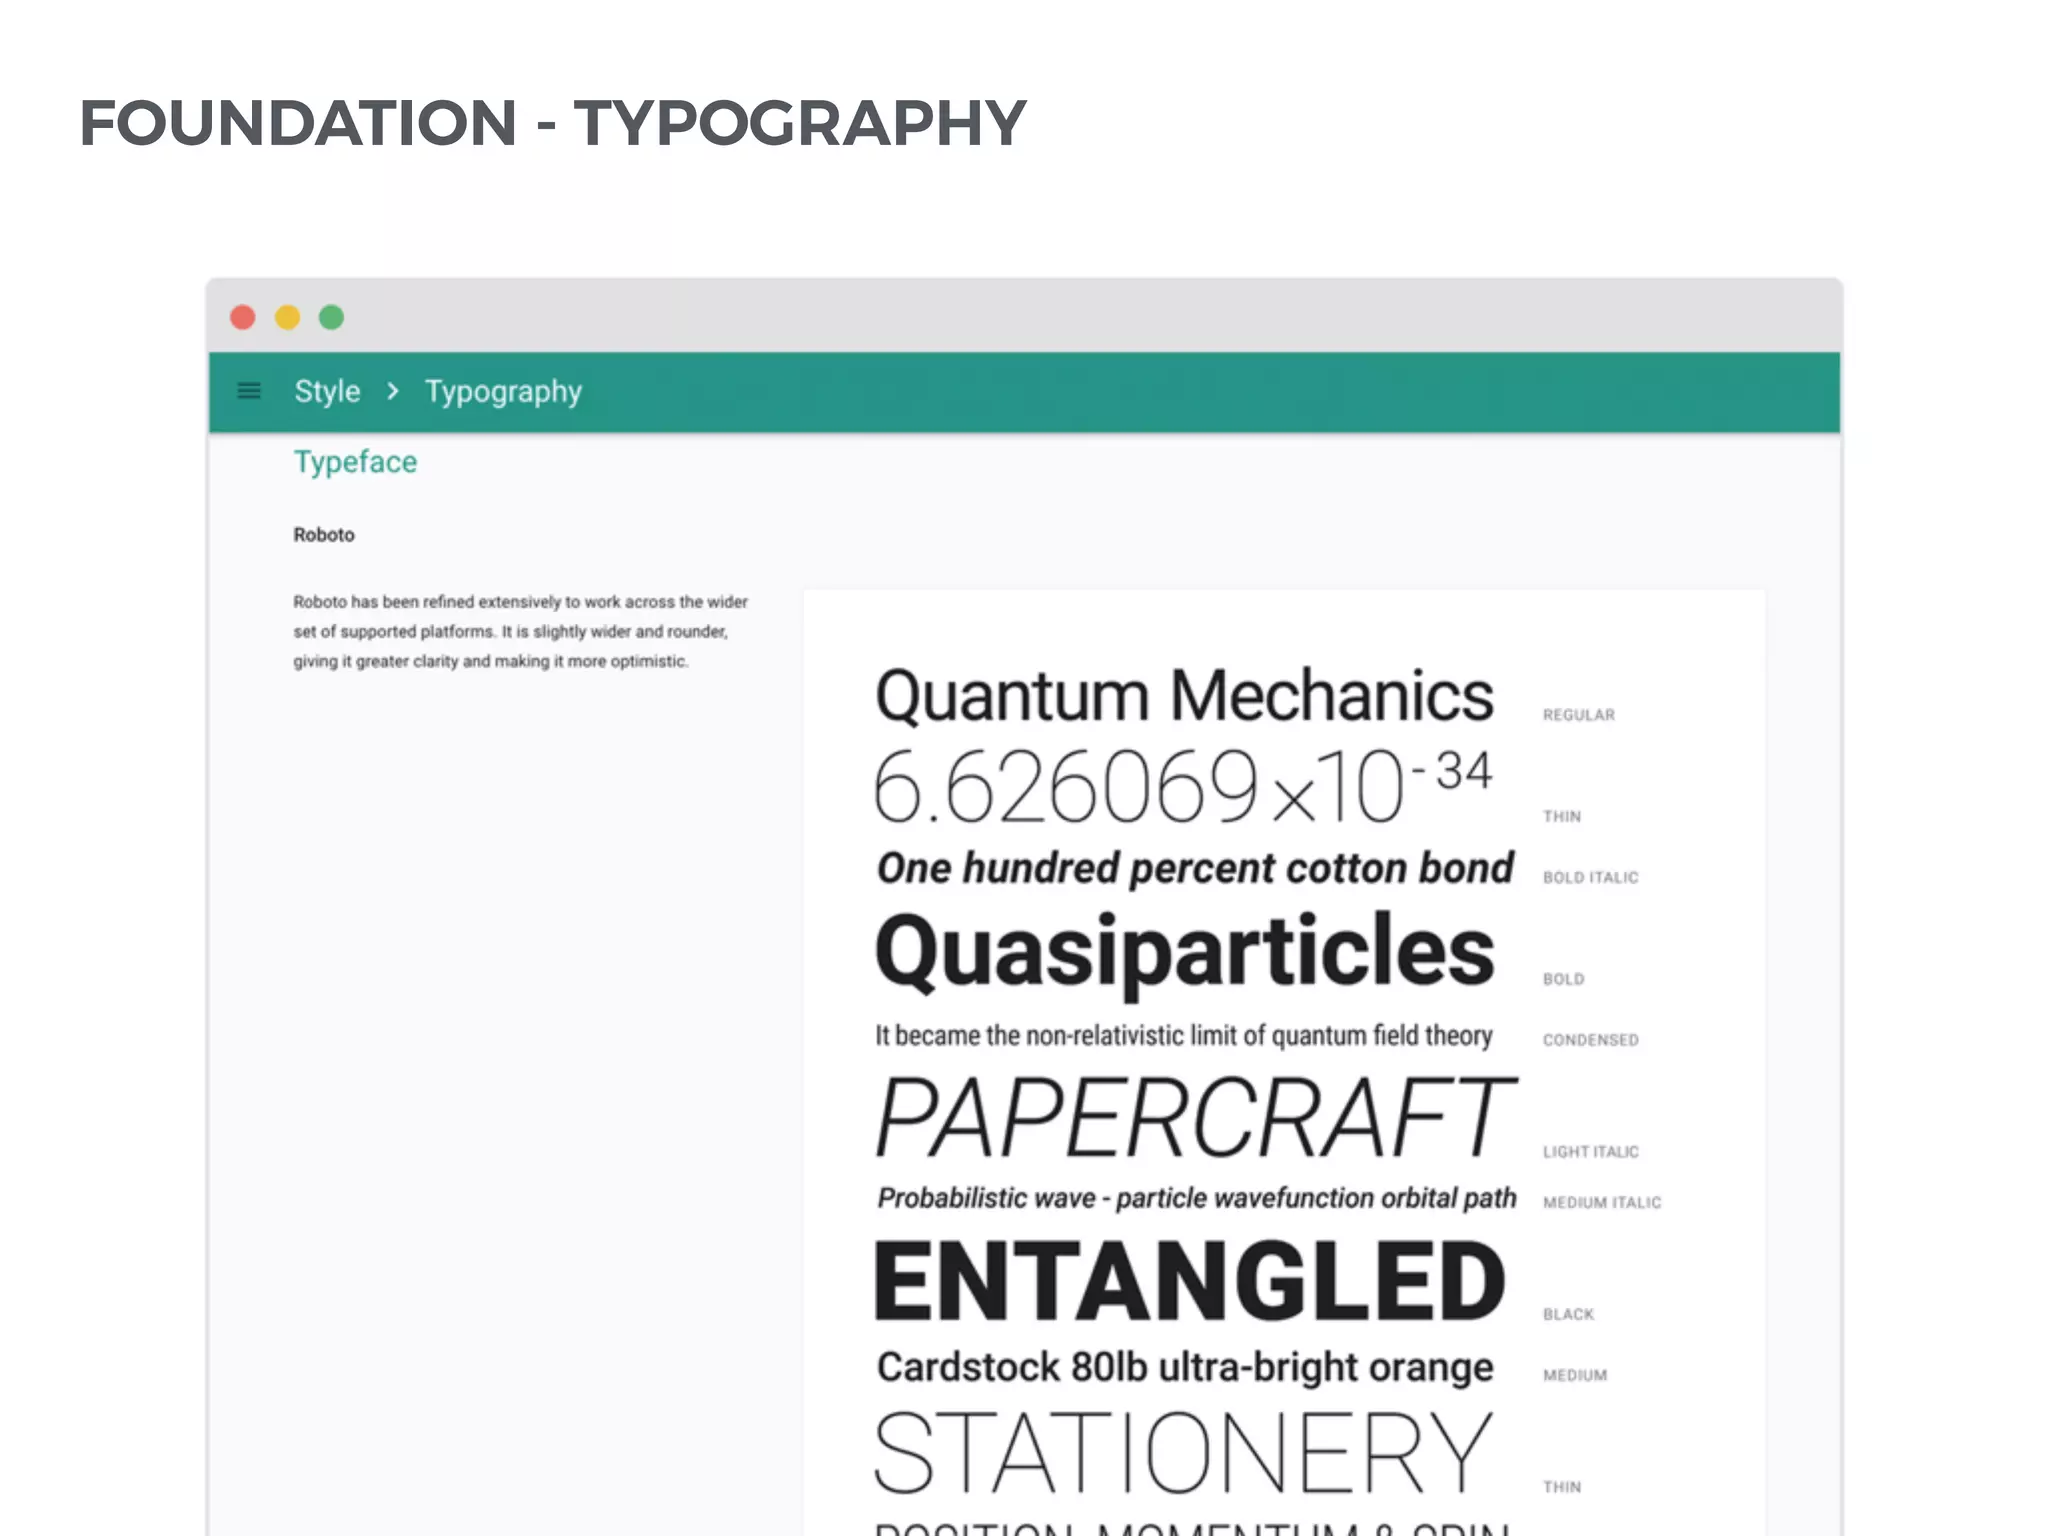This screenshot has height=1536, width=2048.
Task: Click the MEDIUM label beside Cardstock
Action: click(1575, 1376)
